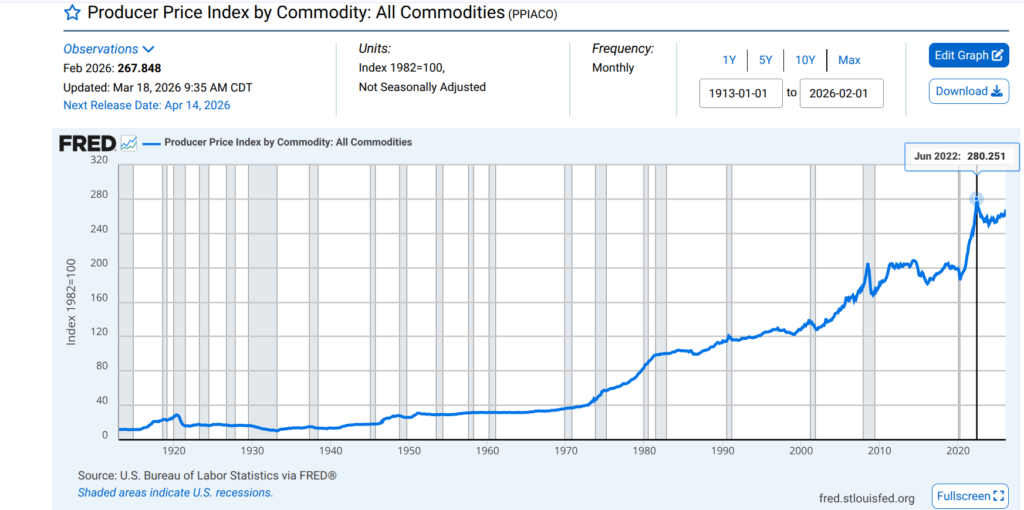The height and width of the screenshot is (510, 1024).
Task: Select the 10Y time range
Action: point(805,60)
